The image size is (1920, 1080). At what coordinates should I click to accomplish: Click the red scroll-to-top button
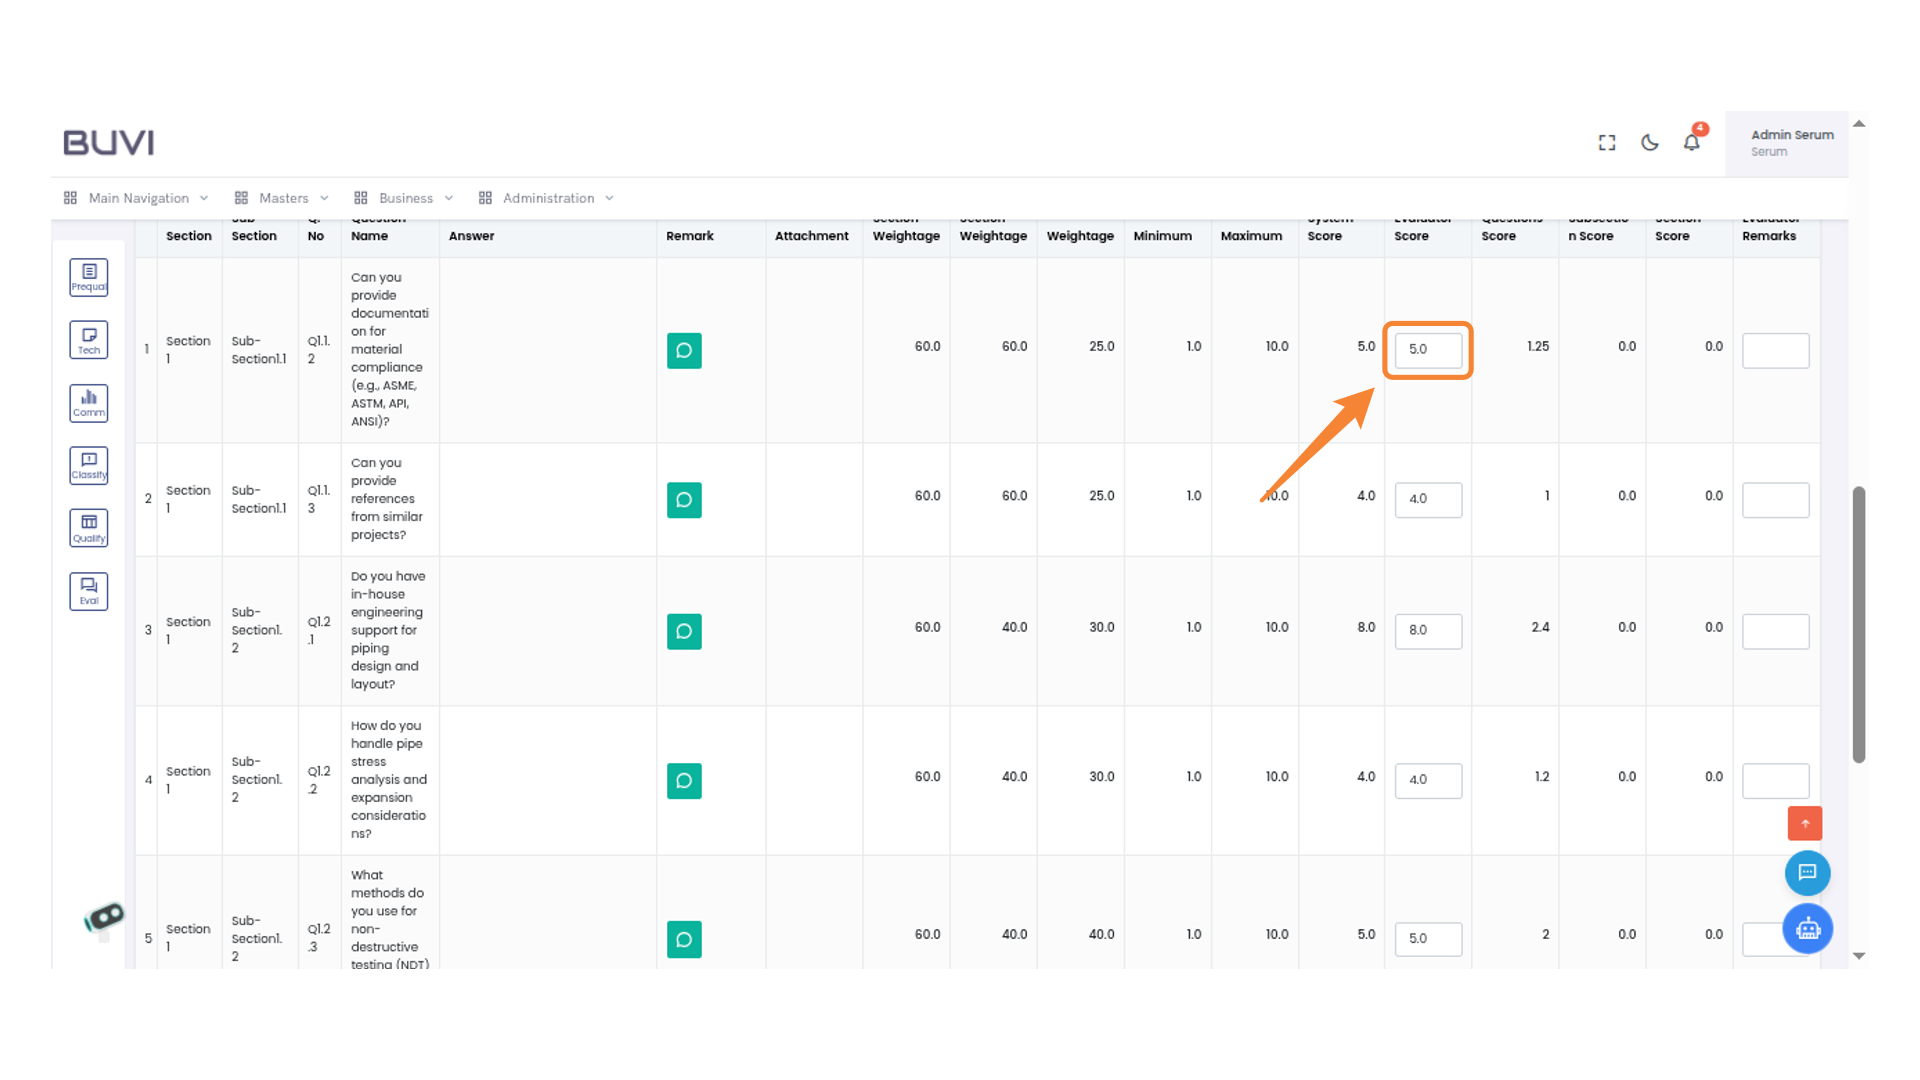(x=1805, y=823)
